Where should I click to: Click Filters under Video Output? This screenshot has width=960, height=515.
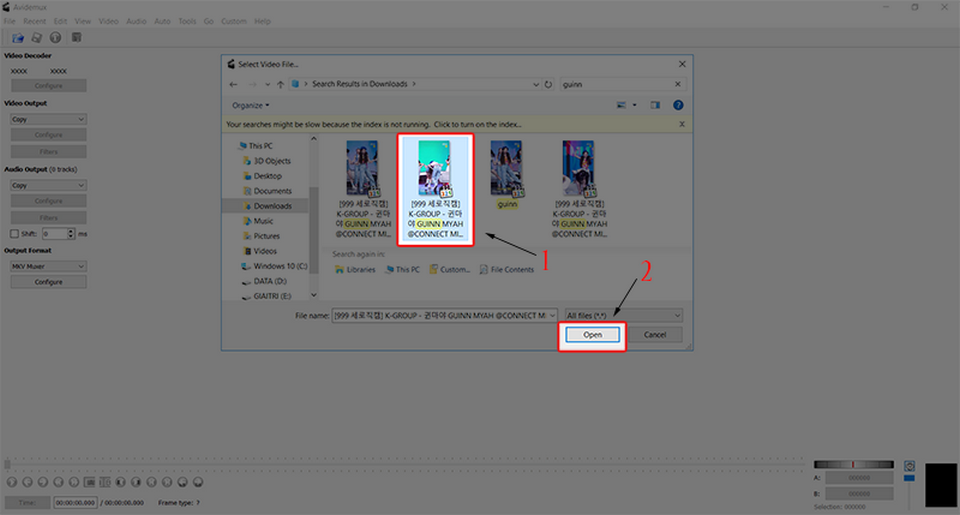[x=48, y=152]
